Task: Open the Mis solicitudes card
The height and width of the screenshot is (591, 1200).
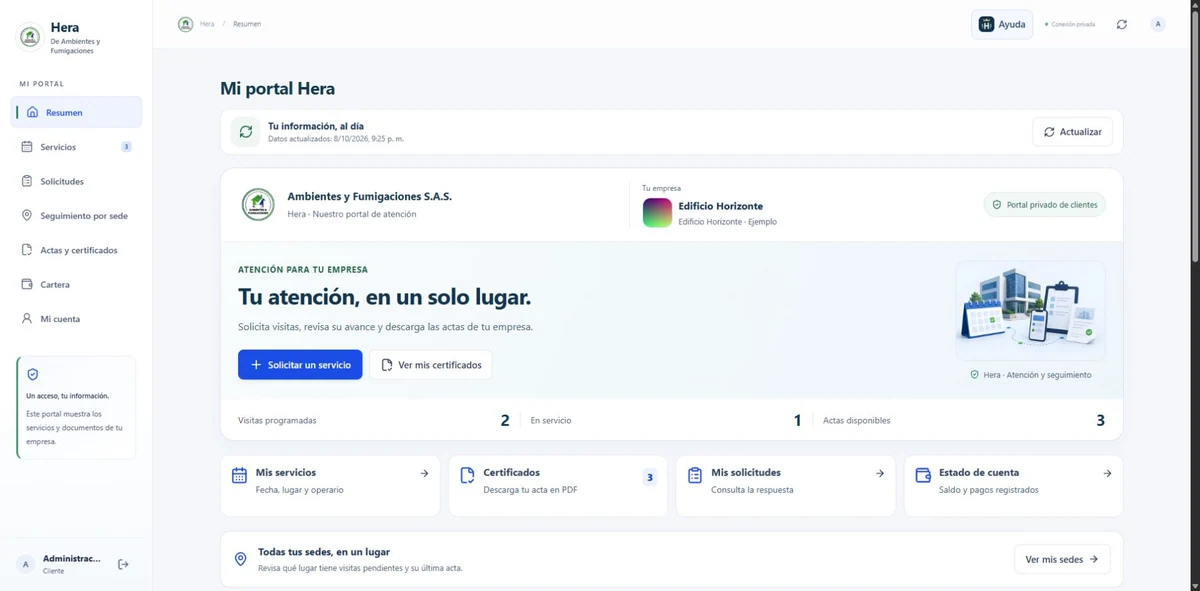Action: tap(786, 486)
